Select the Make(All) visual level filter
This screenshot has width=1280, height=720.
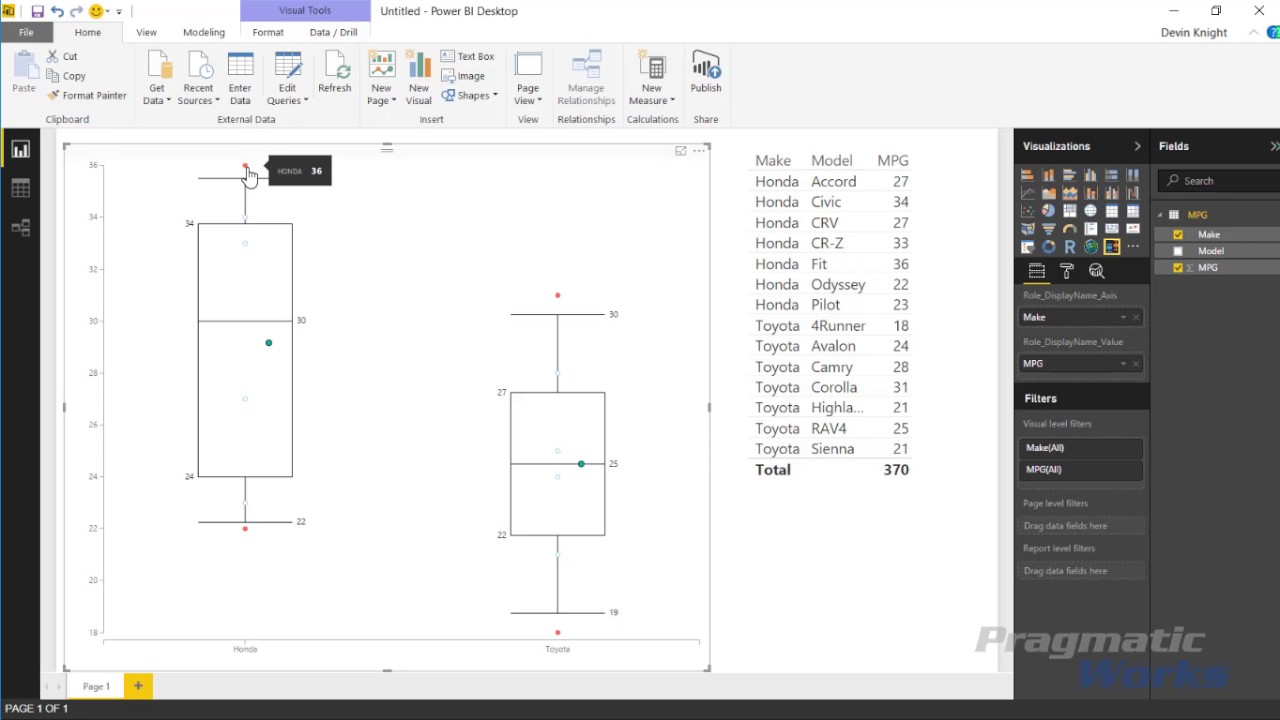[1081, 448]
